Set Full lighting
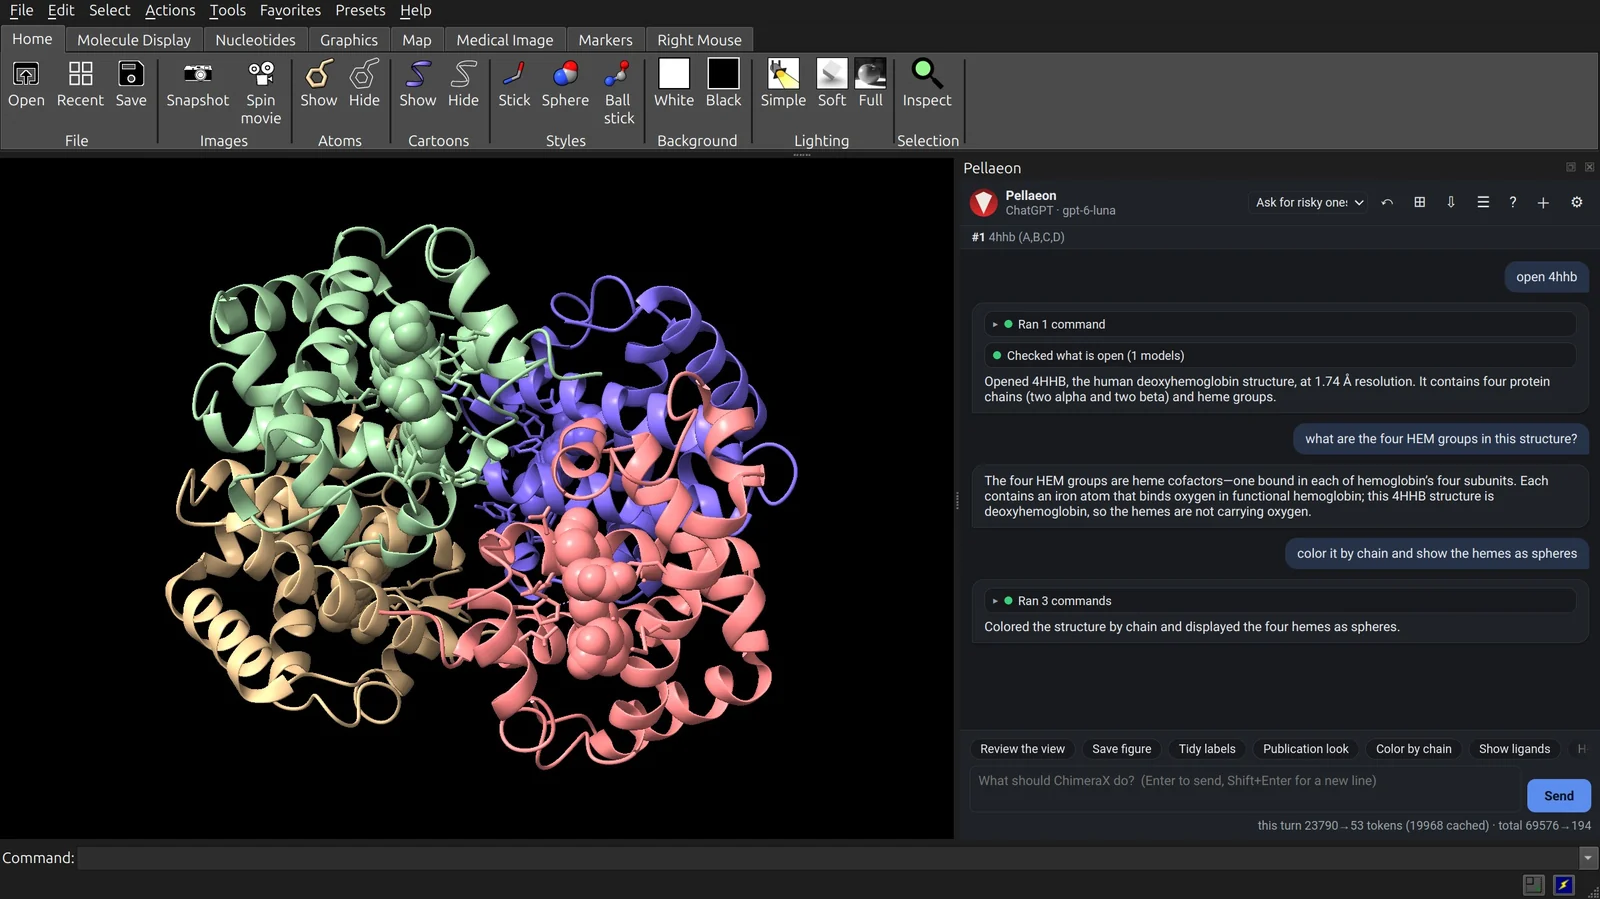1600x899 pixels. 871,74
